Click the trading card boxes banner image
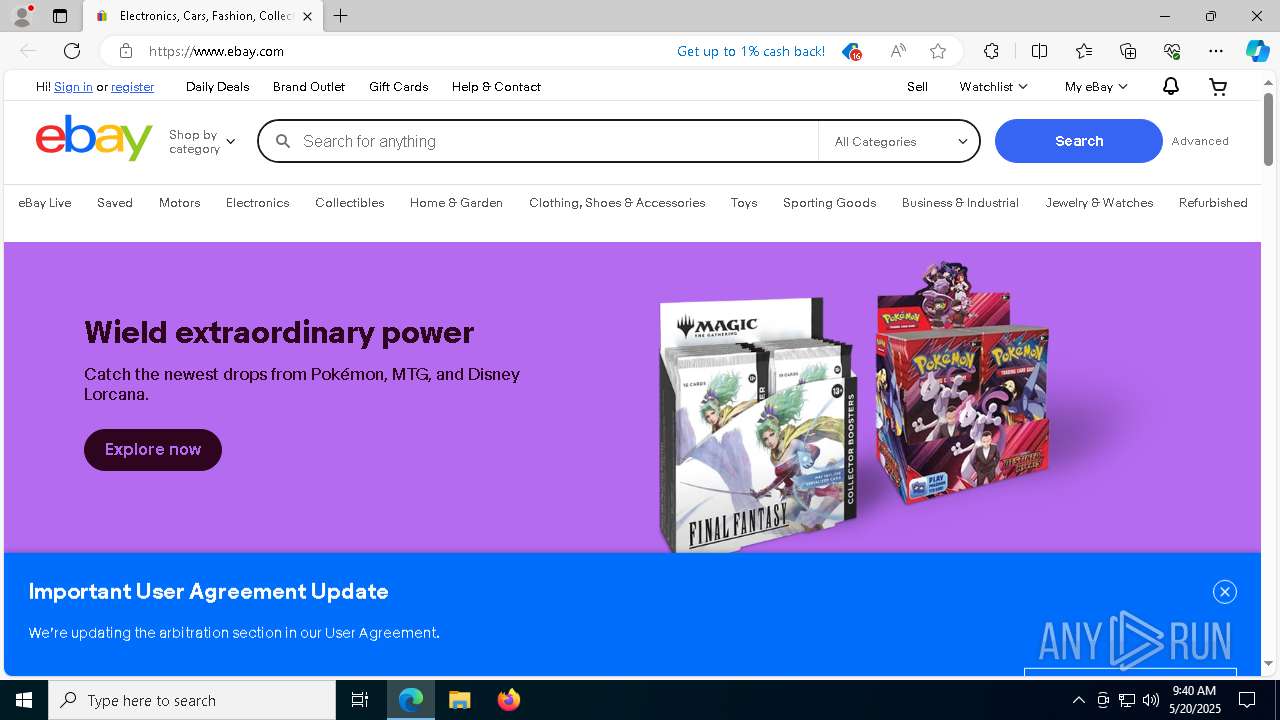Viewport: 1280px width, 720px height. [x=855, y=405]
